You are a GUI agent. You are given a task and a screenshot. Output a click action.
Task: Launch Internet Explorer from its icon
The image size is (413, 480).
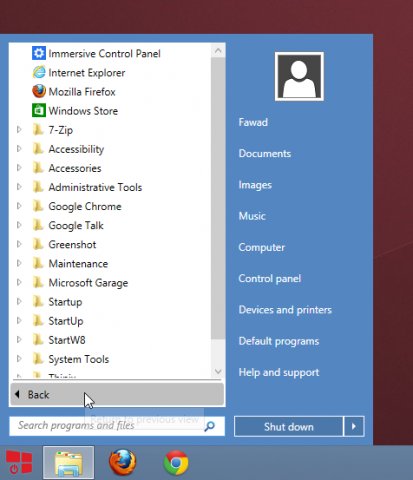39,72
